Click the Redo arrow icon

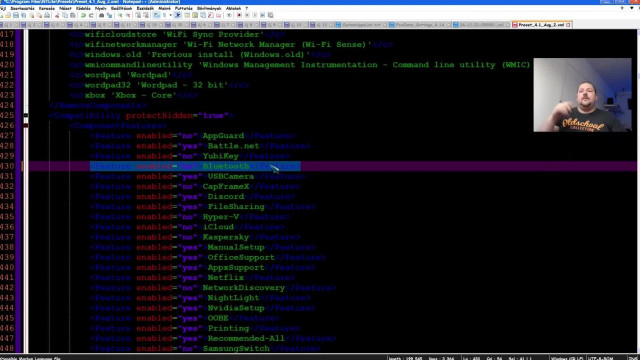[91, 15]
